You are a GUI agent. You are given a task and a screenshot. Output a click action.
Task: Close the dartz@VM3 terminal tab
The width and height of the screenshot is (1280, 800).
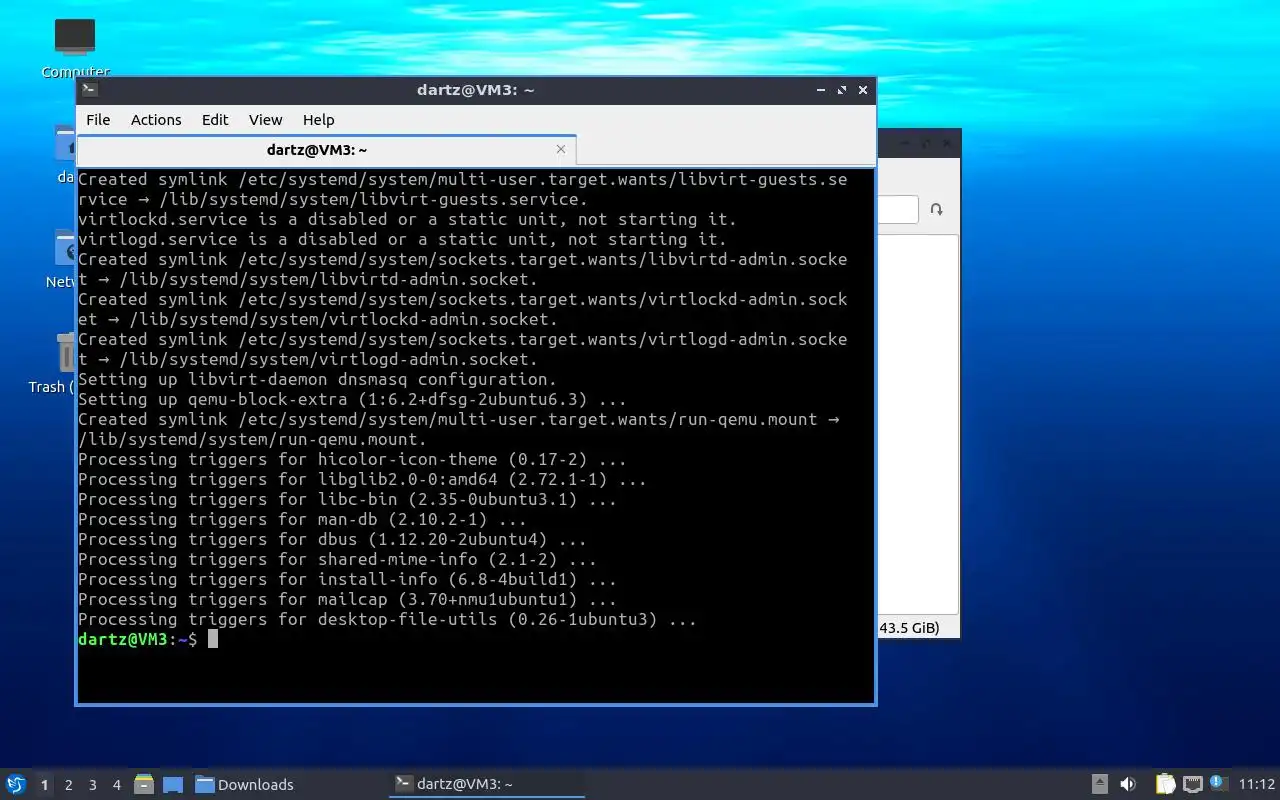(x=560, y=149)
